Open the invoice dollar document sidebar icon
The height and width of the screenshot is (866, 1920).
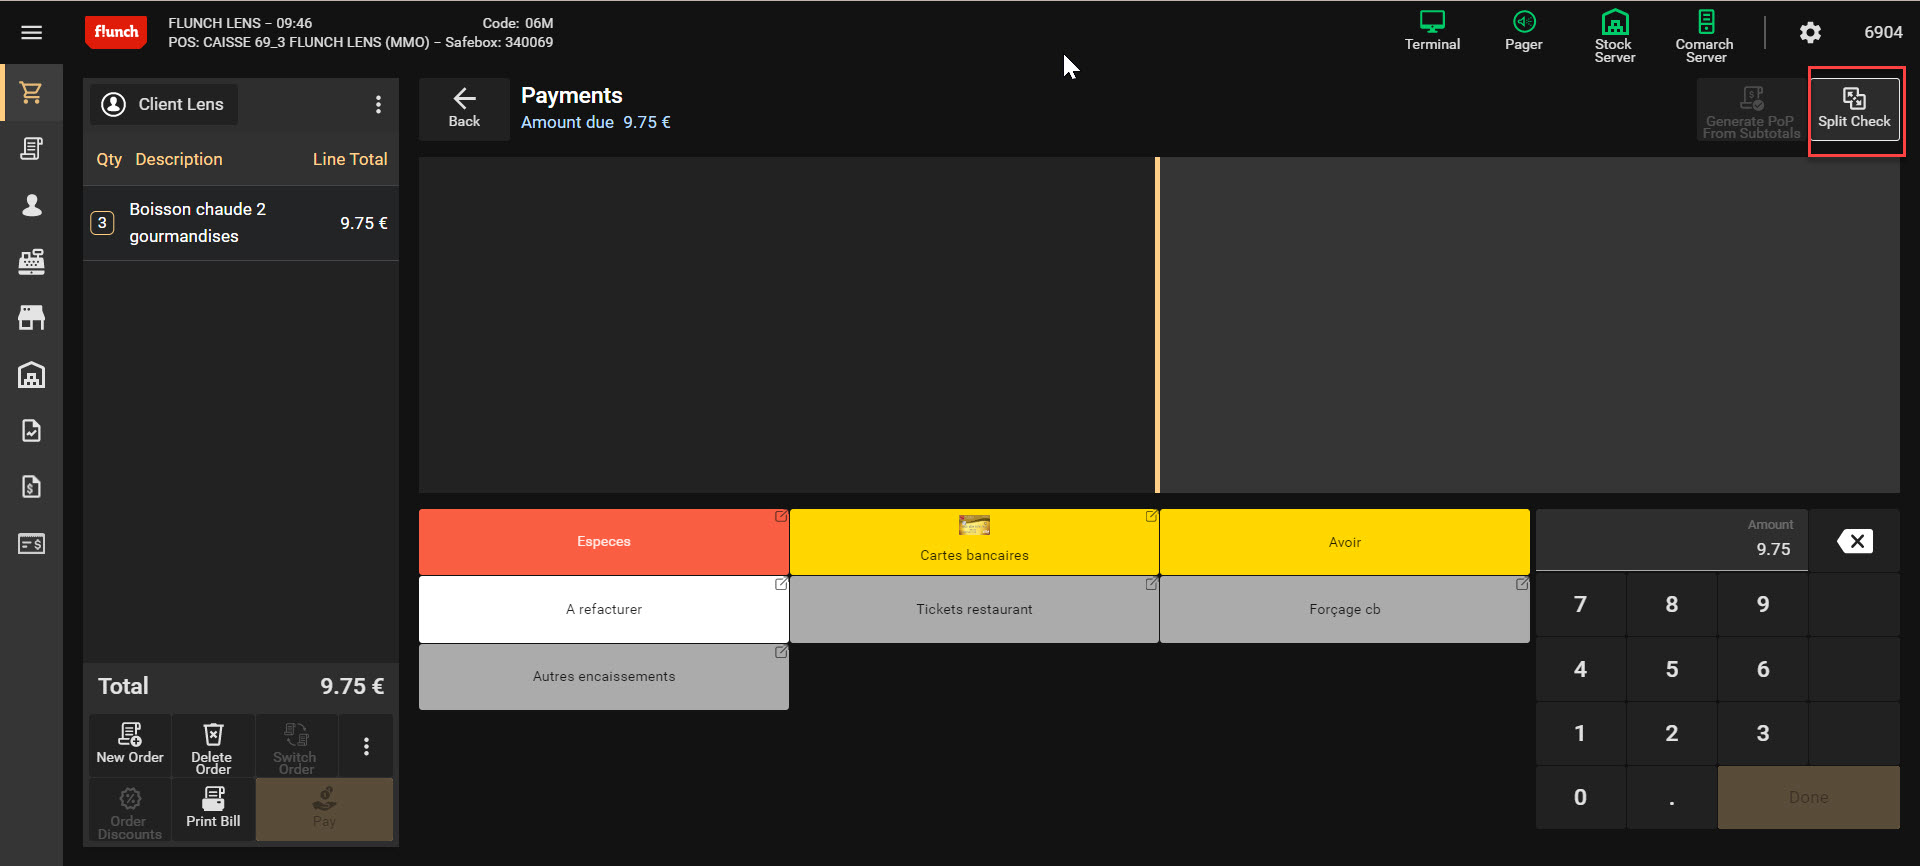coord(32,487)
